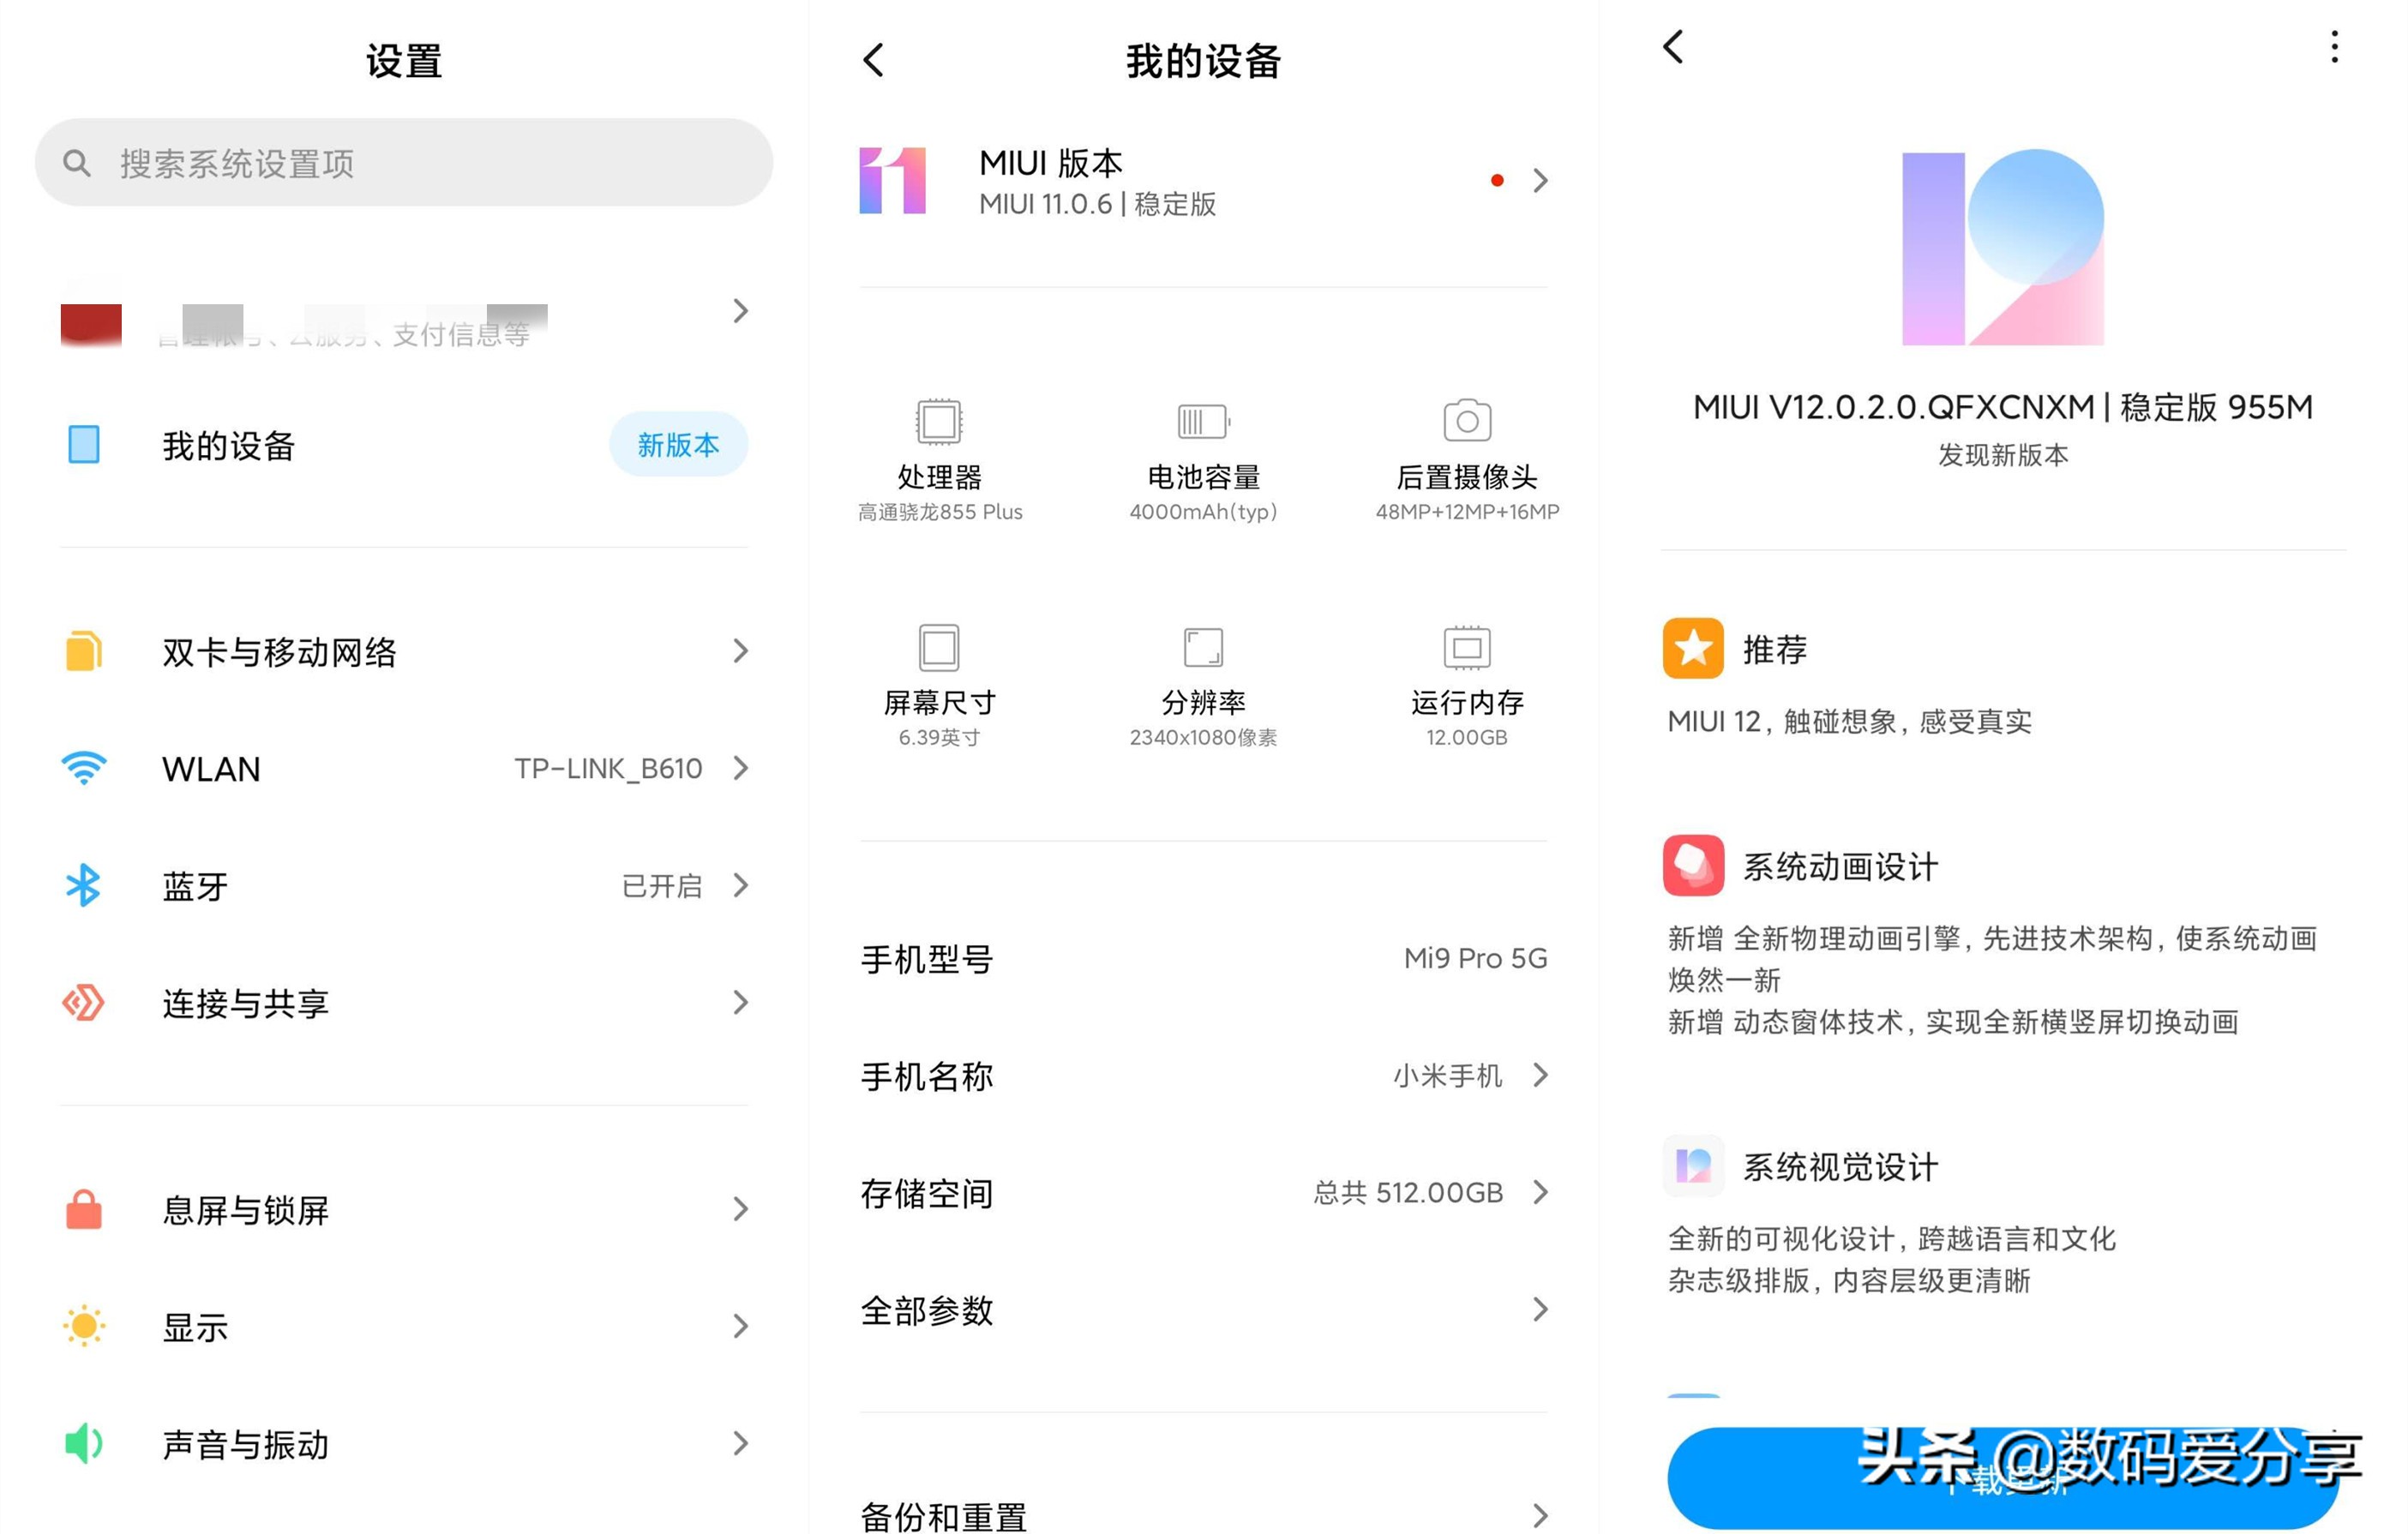Screen dimensions: 2408x1534
Task: Open 备份和重置 row
Action: (x=1203, y=1516)
